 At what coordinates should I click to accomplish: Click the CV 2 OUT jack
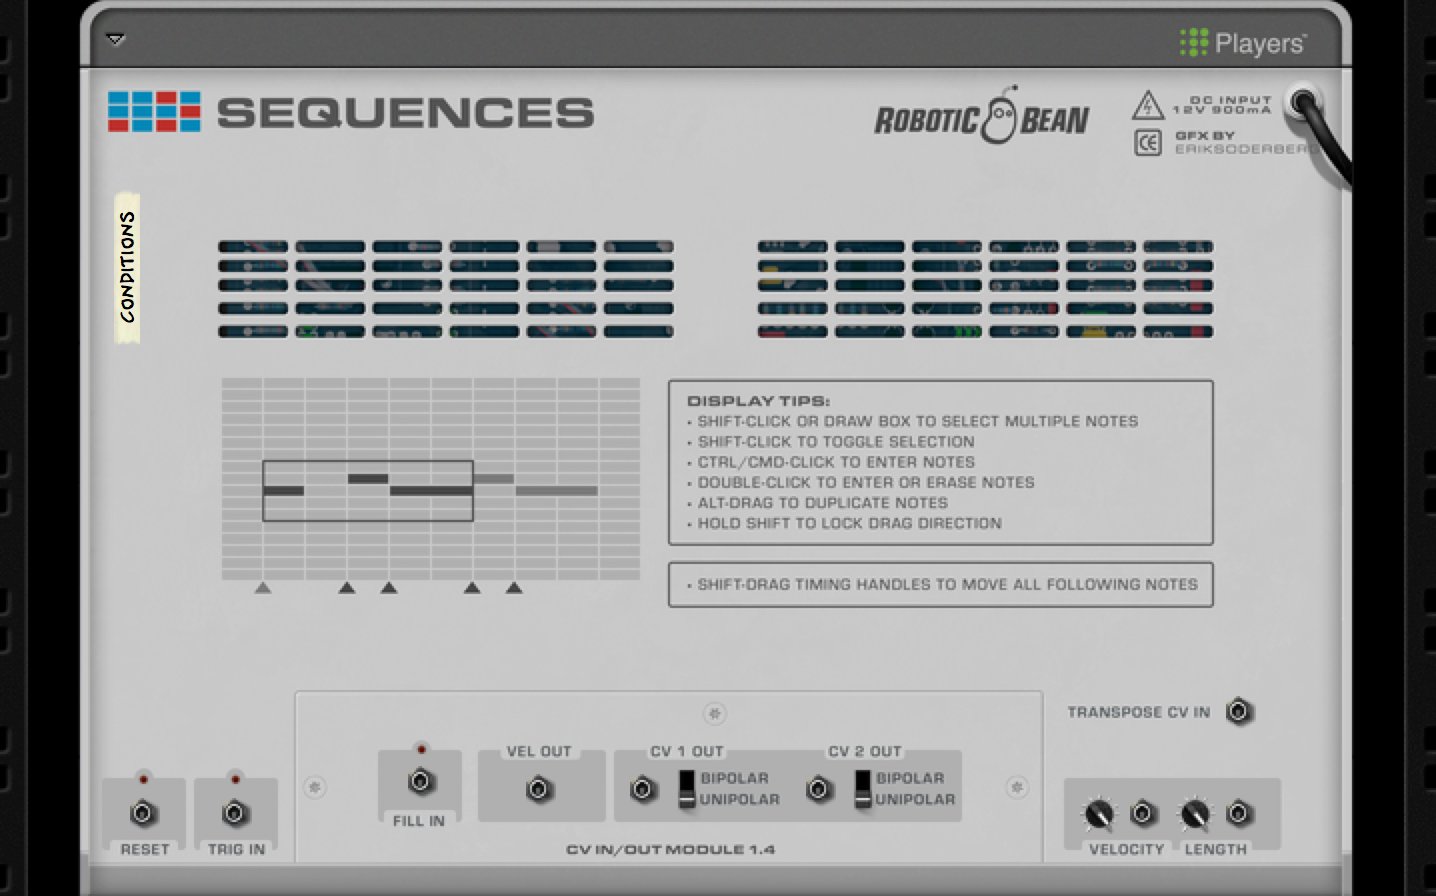[x=818, y=789]
